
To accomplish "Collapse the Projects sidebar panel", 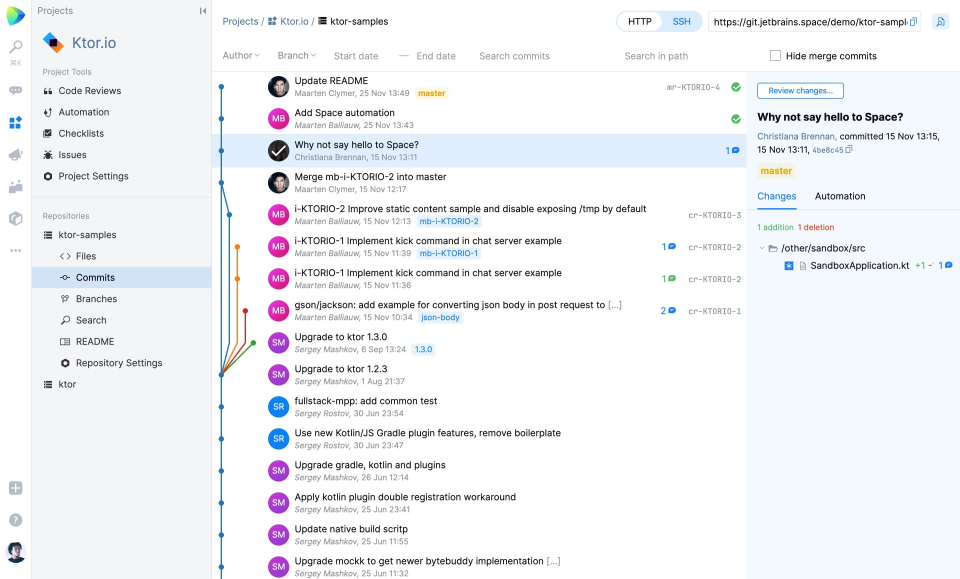I will [x=203, y=11].
